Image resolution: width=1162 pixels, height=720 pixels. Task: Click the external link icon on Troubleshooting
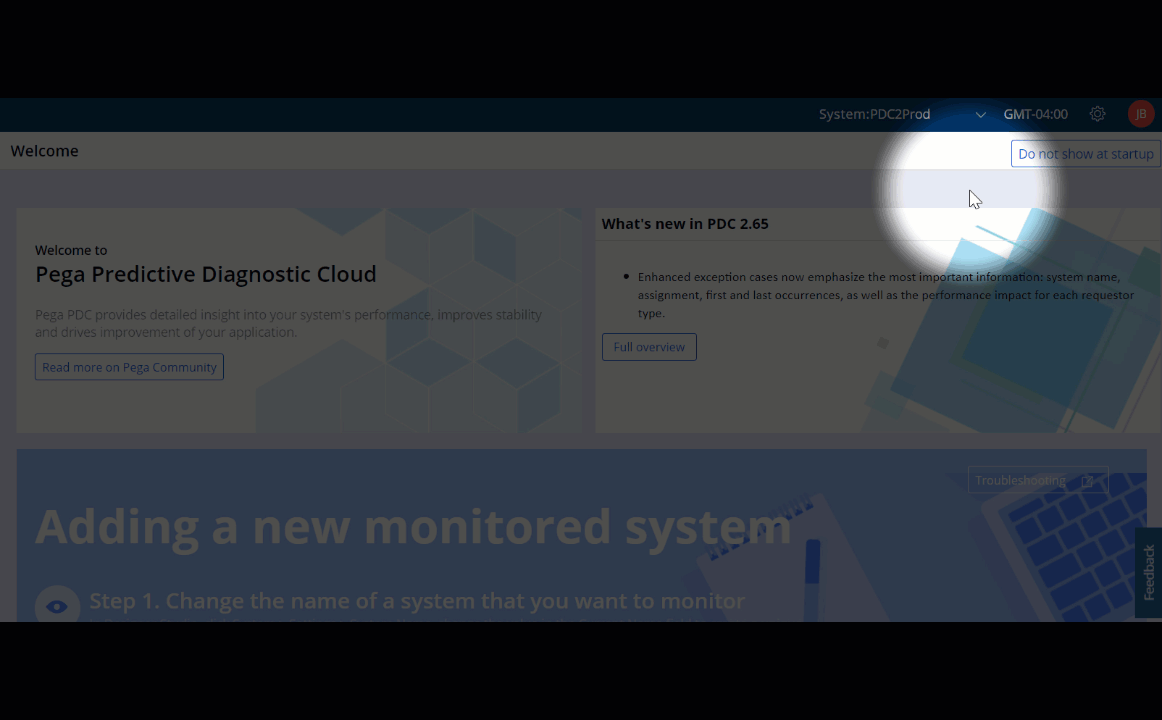1087,481
